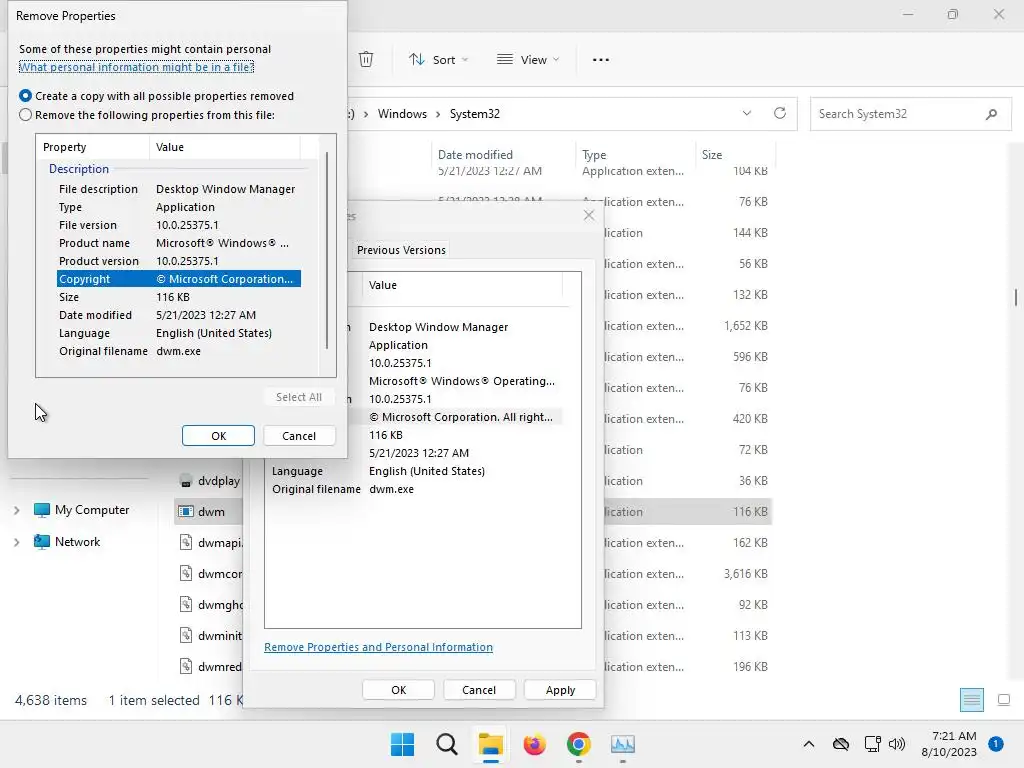Click the Select All button
The image size is (1024, 768).
[x=299, y=397]
